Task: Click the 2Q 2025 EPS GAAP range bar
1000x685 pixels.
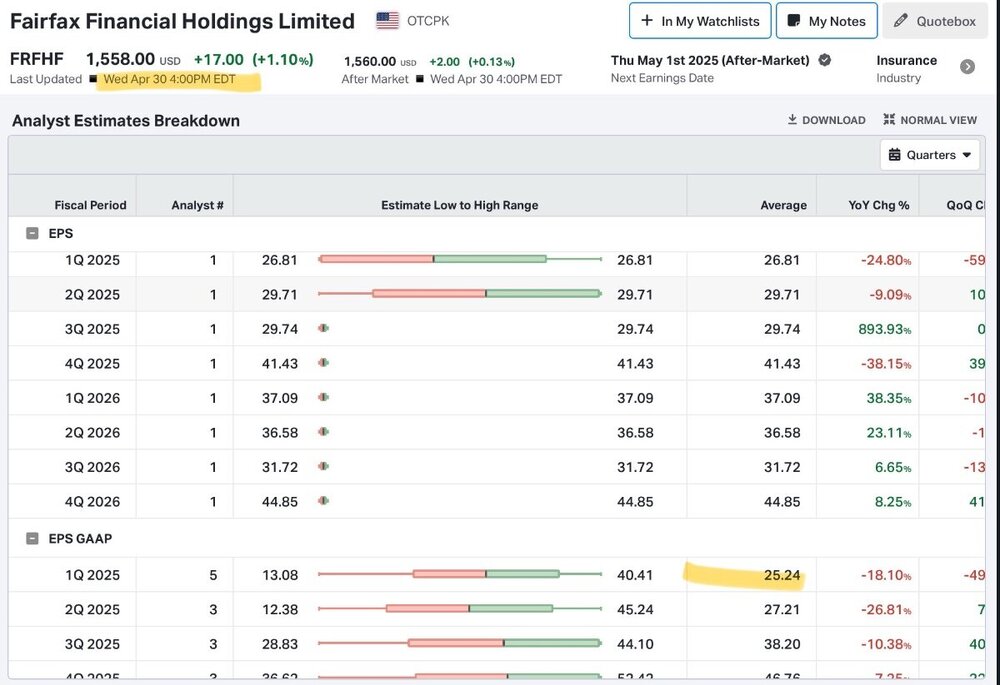Action: pyautogui.click(x=460, y=608)
